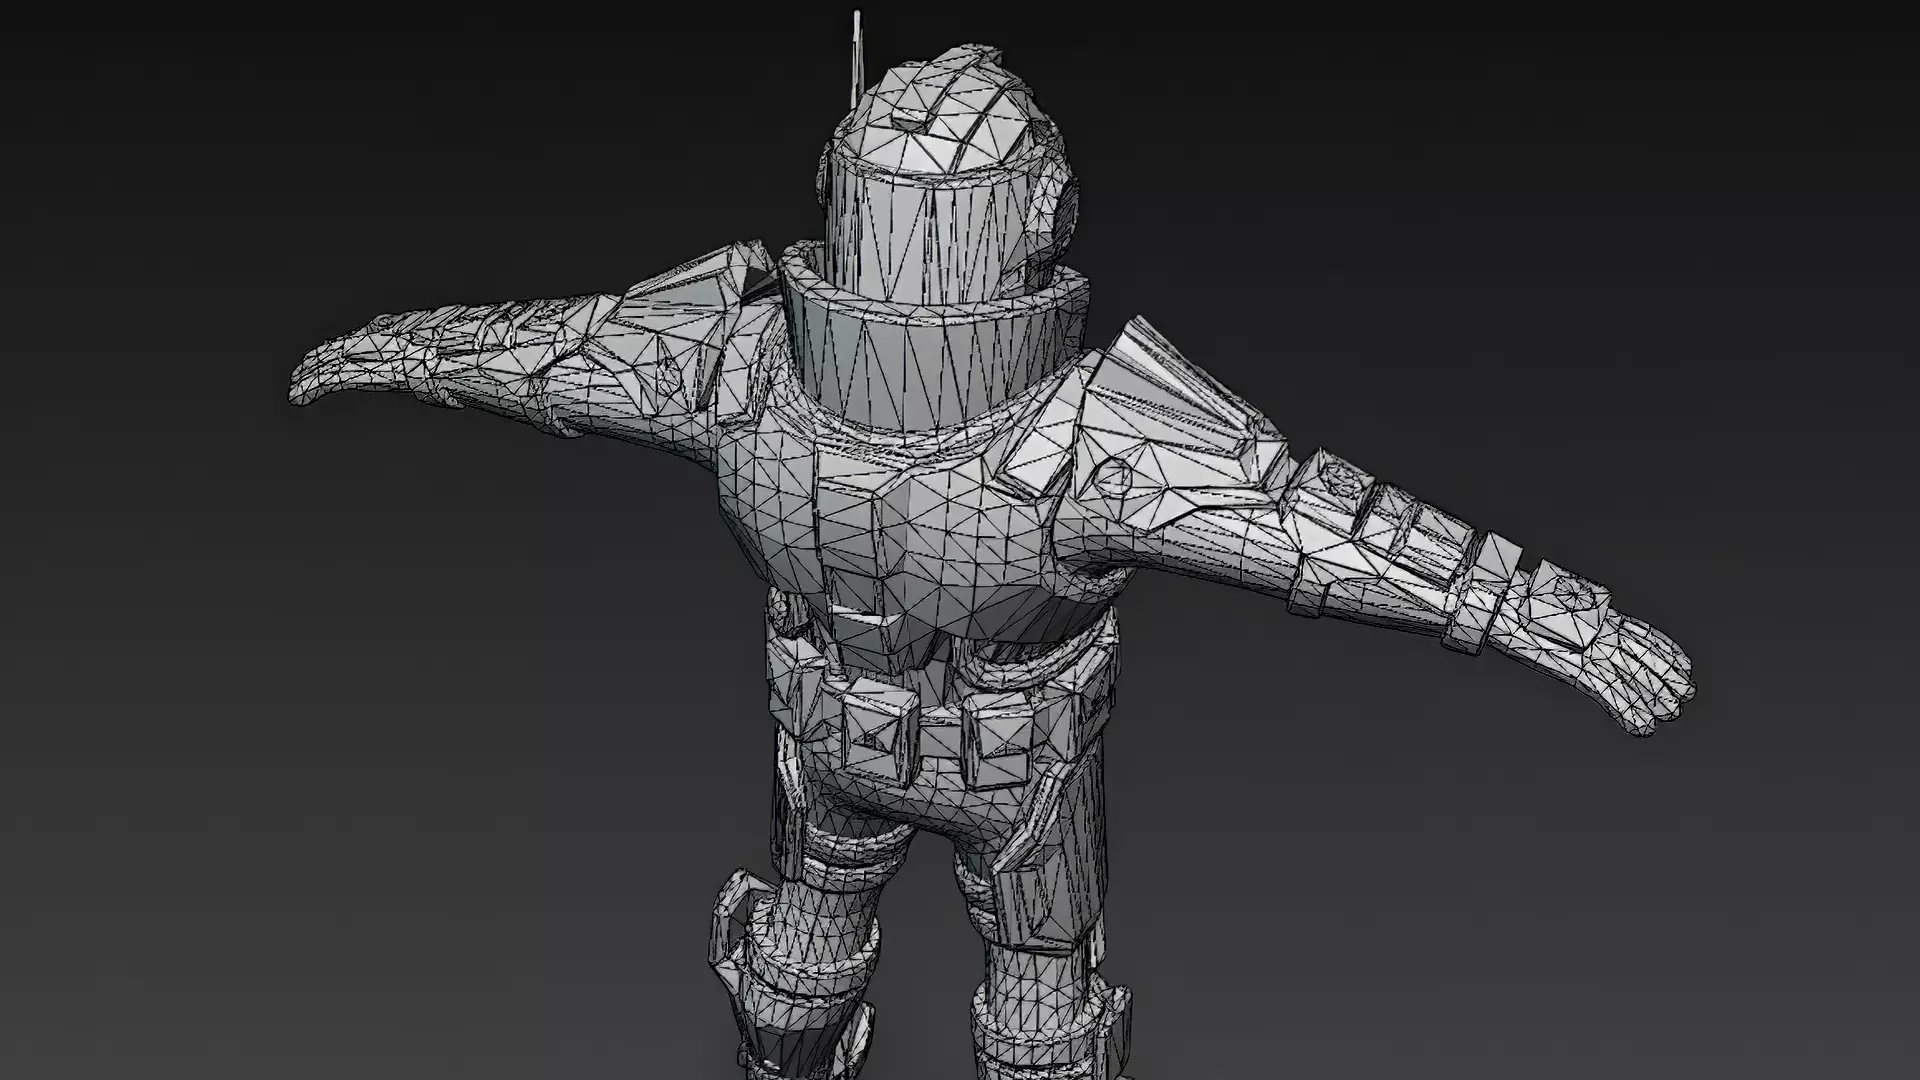1920x1080 pixels.
Task: Click the antenna on the helmet
Action: coord(857,58)
